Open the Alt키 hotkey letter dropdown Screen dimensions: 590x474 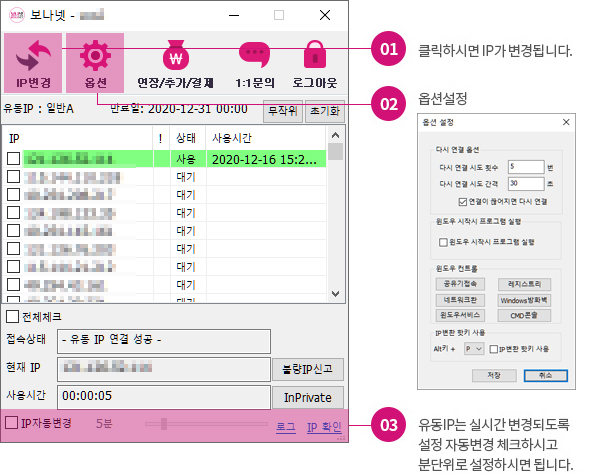pyautogui.click(x=474, y=349)
